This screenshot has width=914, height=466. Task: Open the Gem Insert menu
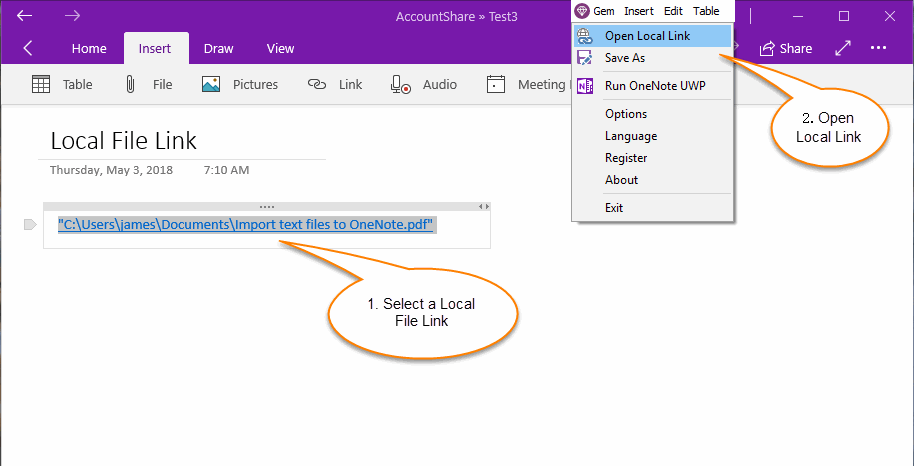tap(639, 11)
